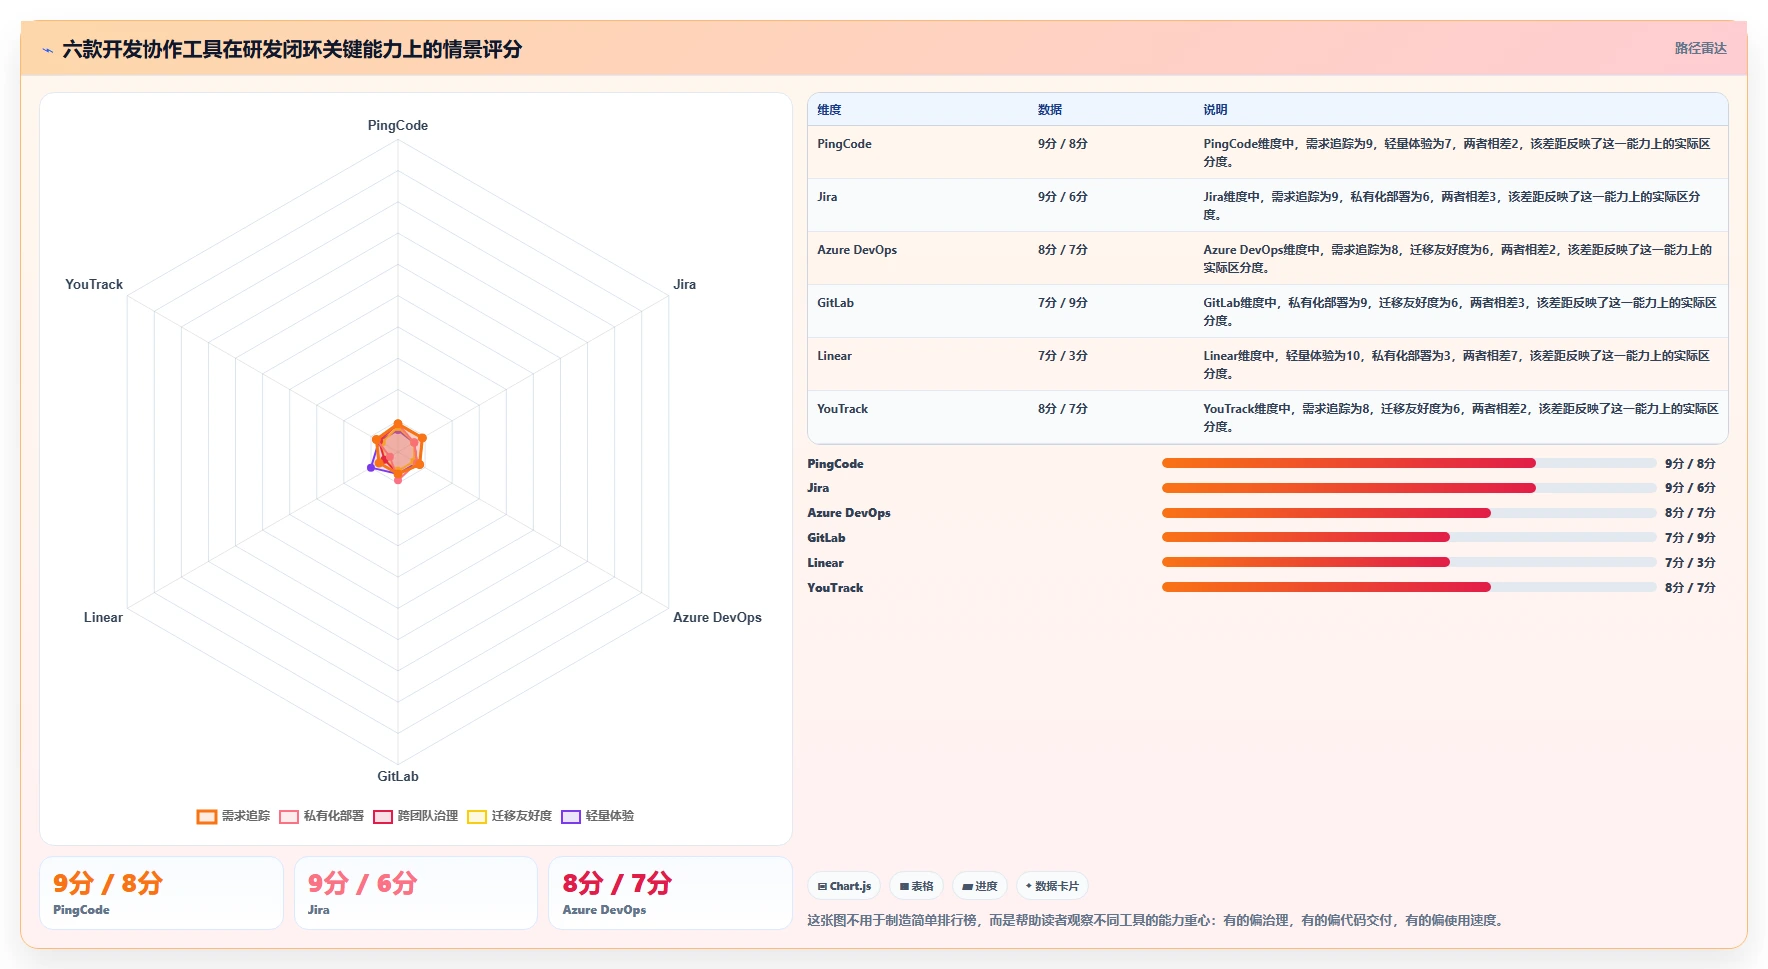Click the footer note starting 这张图不用于制造简单排行榜
Image resolution: width=1768 pixels, height=969 pixels.
(1157, 920)
